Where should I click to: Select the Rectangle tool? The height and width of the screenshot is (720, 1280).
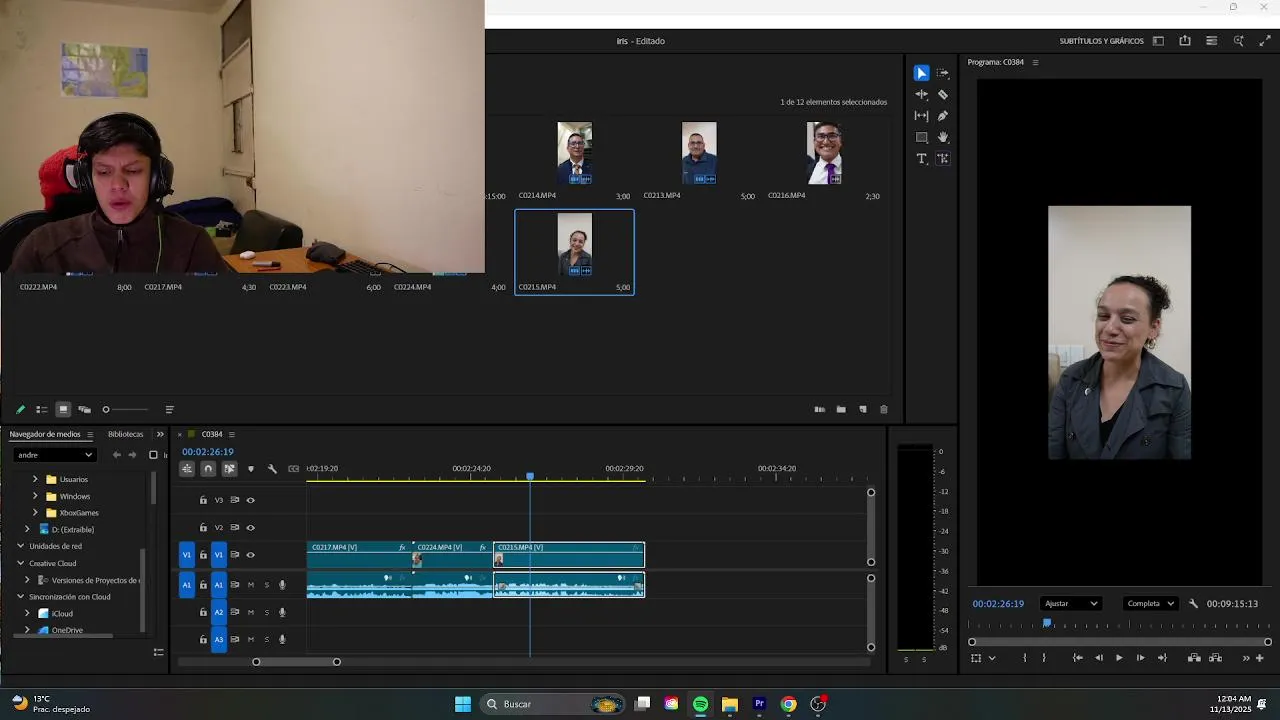[x=921, y=137]
